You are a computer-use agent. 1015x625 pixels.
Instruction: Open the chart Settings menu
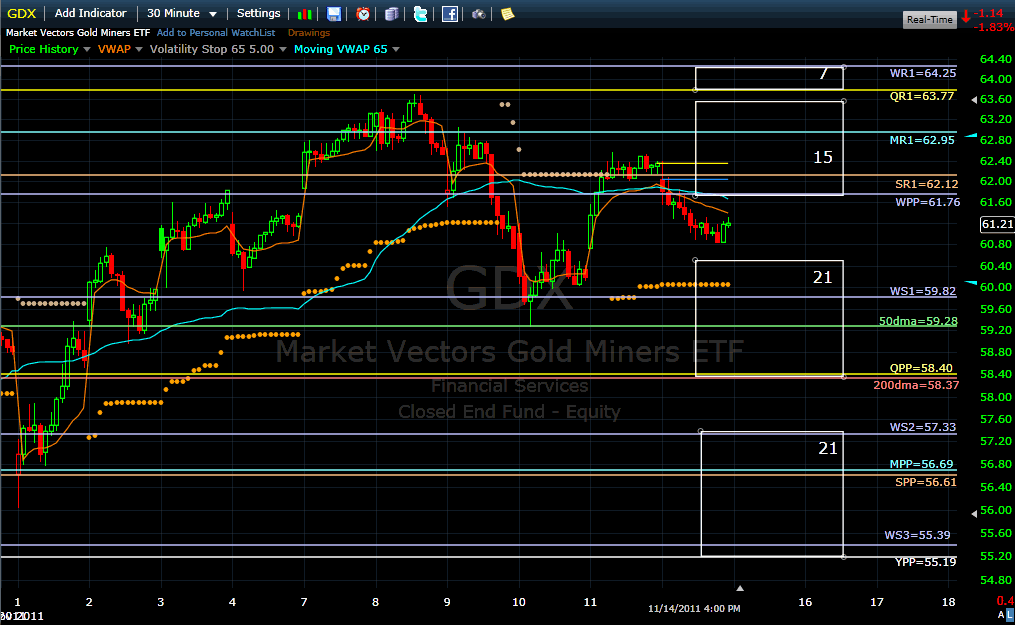(x=258, y=13)
